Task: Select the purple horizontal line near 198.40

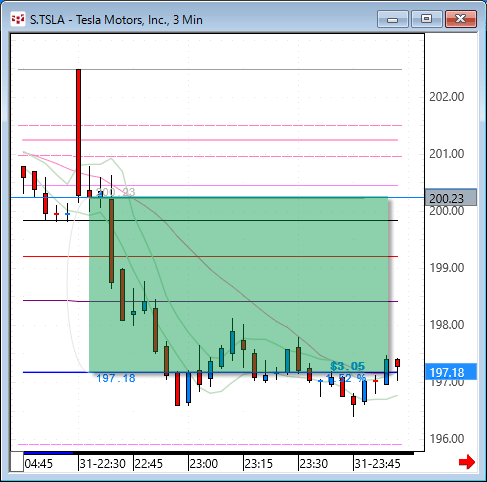Action: pos(210,301)
